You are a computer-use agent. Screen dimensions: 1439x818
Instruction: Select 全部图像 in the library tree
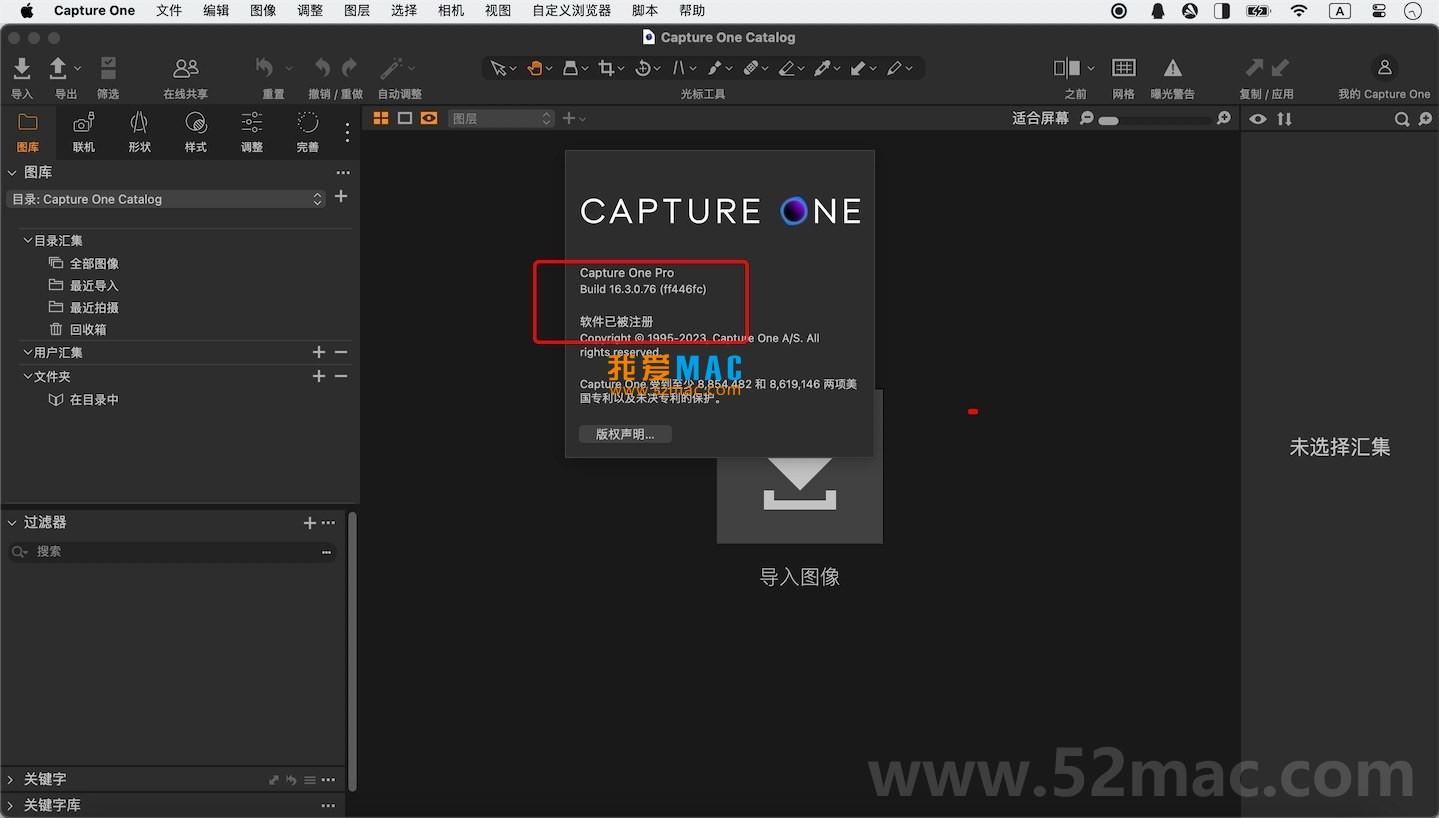[94, 264]
